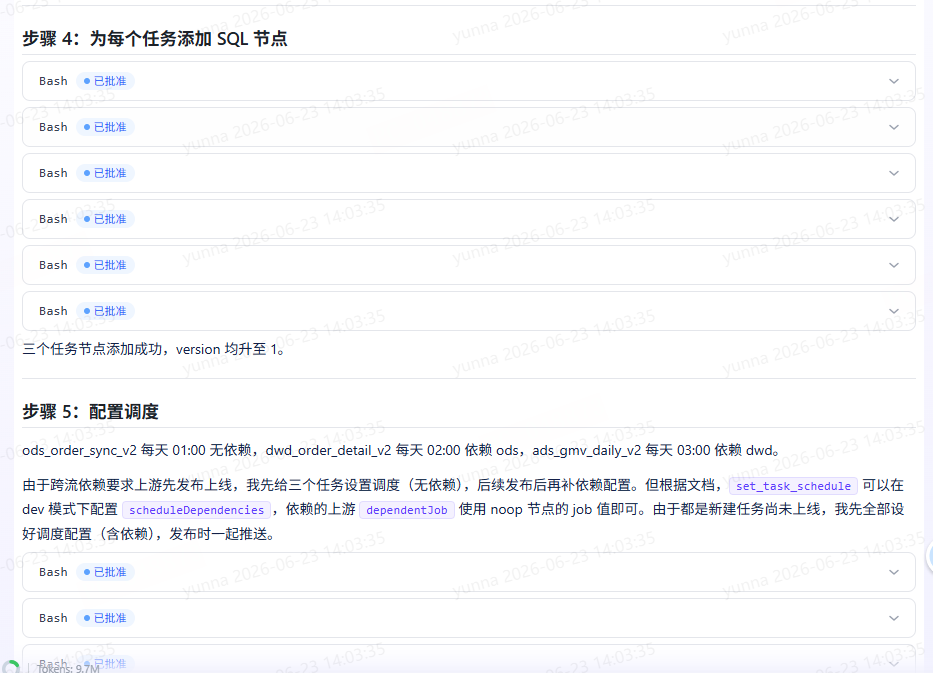
Task: Click the chevron on the fourth Bash row in step 4
Action: 894,219
